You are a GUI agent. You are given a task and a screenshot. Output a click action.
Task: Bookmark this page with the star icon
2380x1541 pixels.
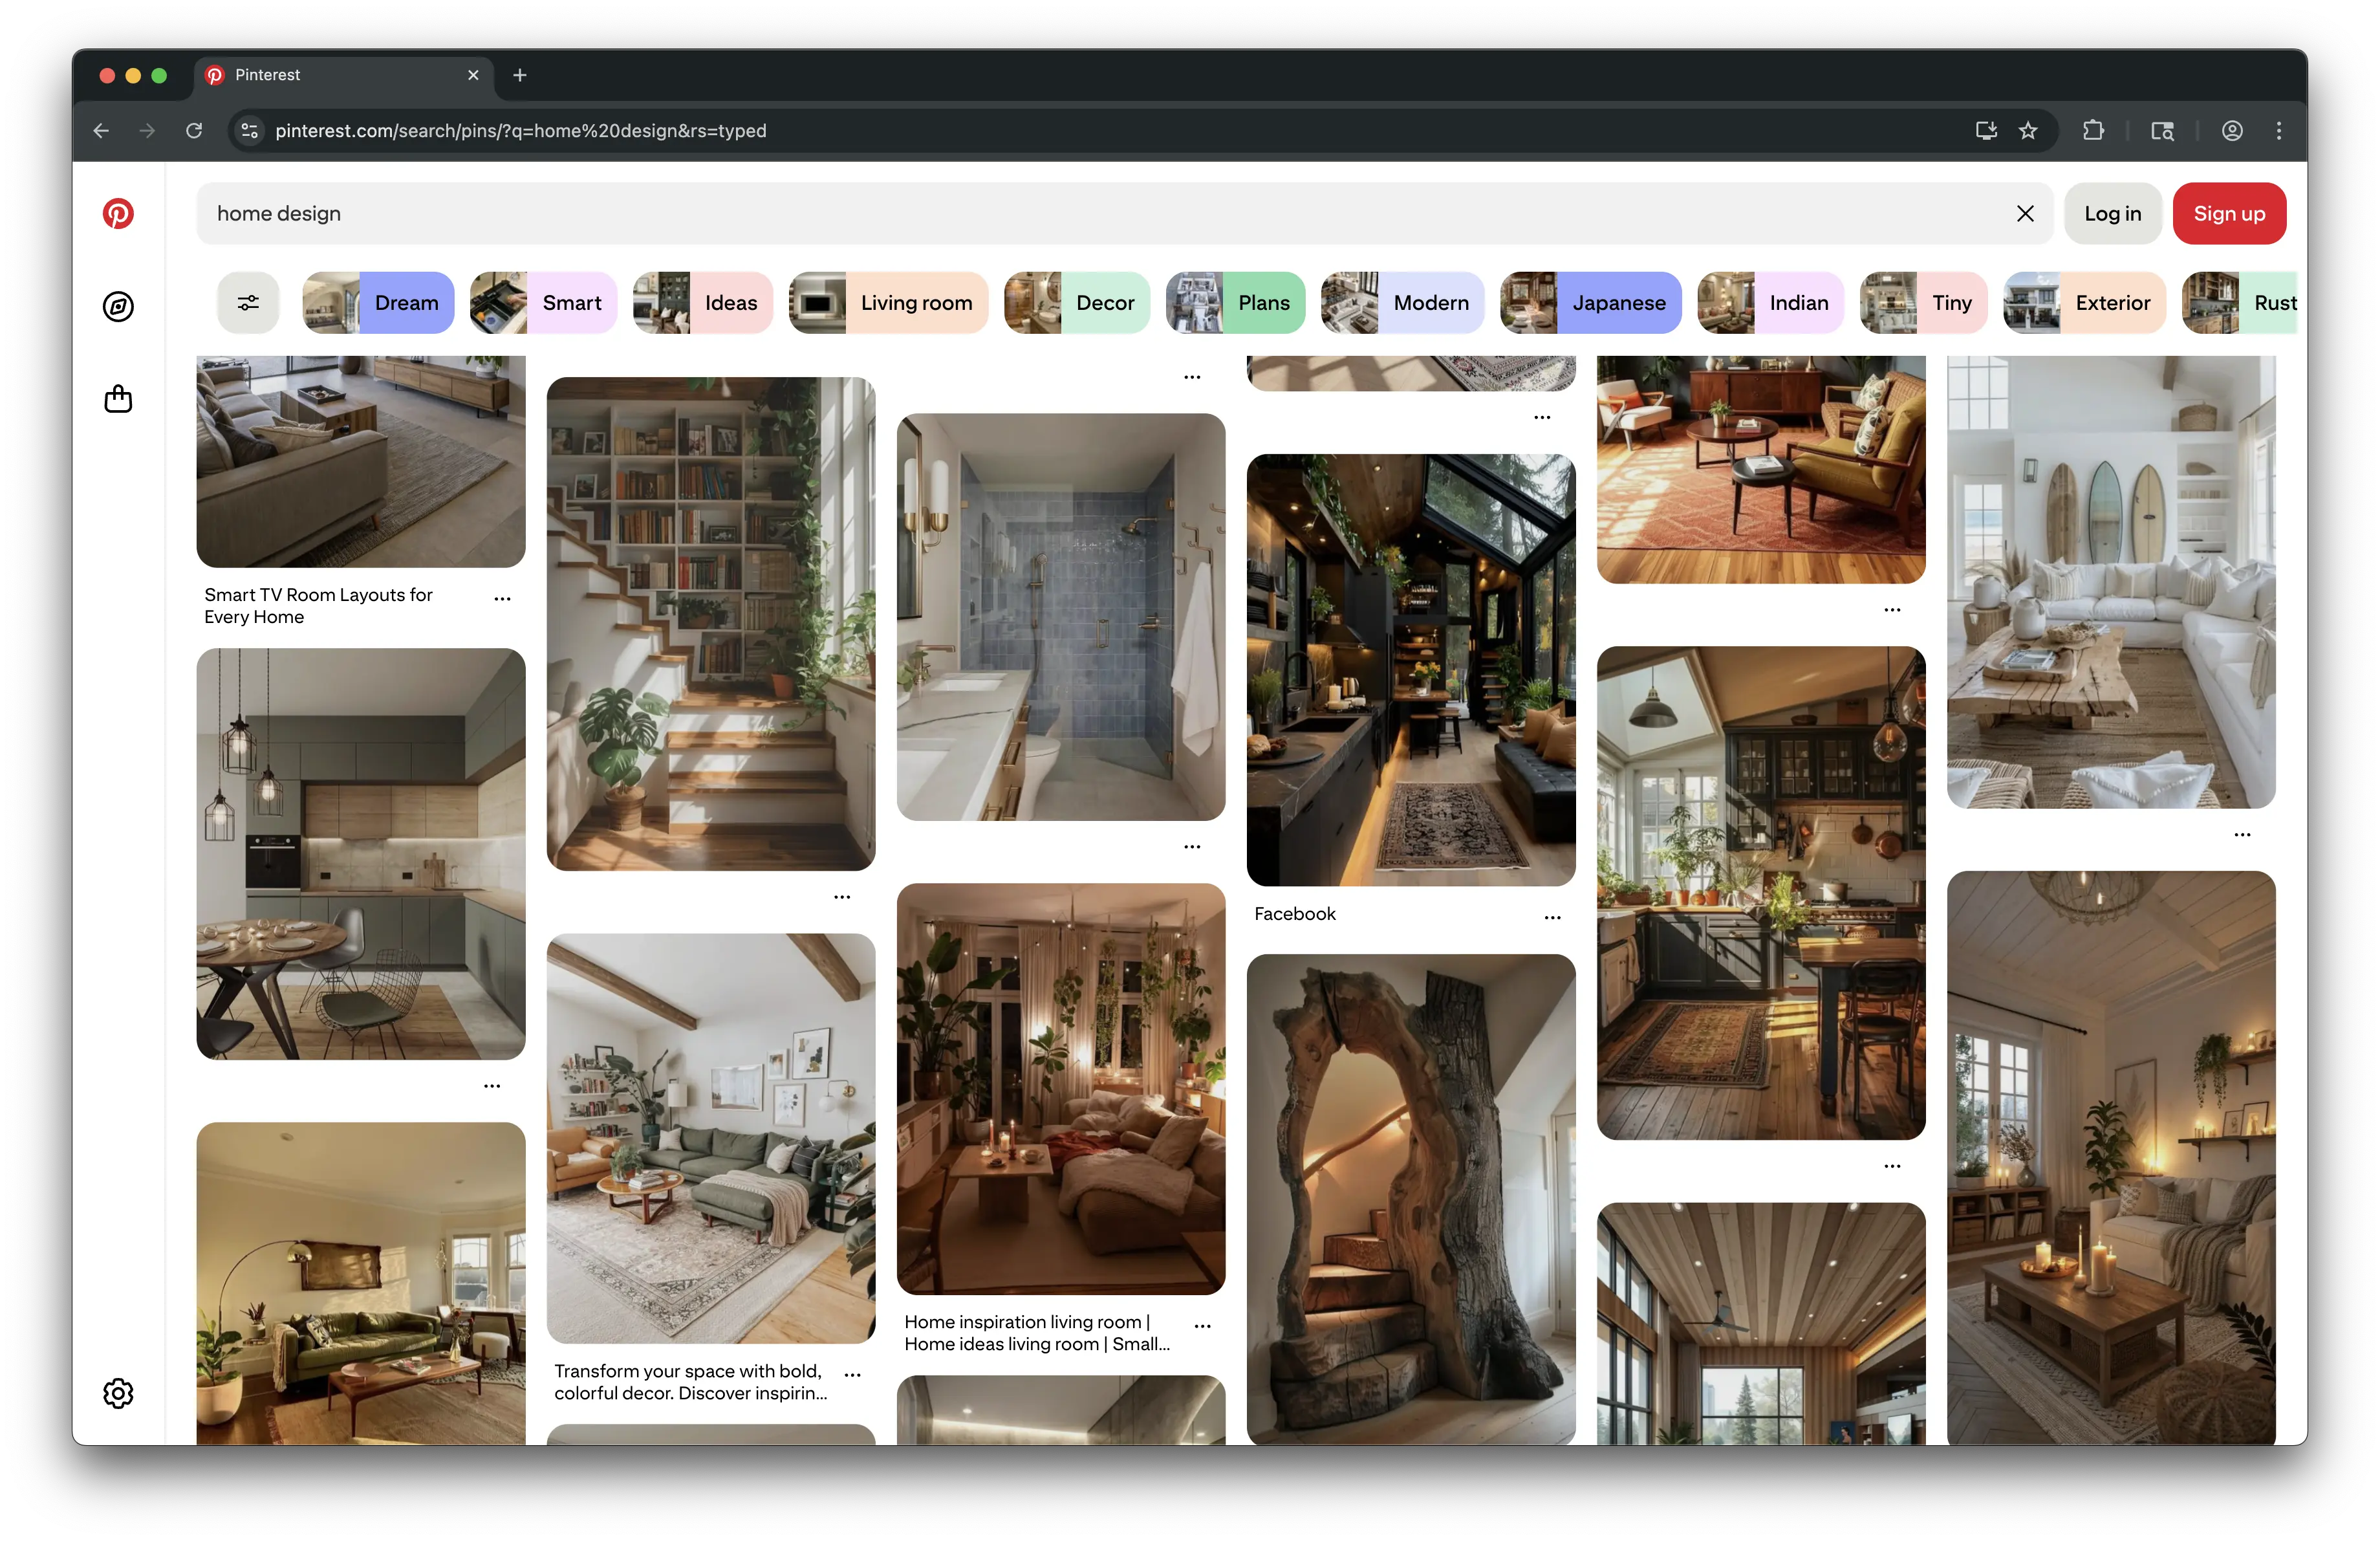point(2028,131)
